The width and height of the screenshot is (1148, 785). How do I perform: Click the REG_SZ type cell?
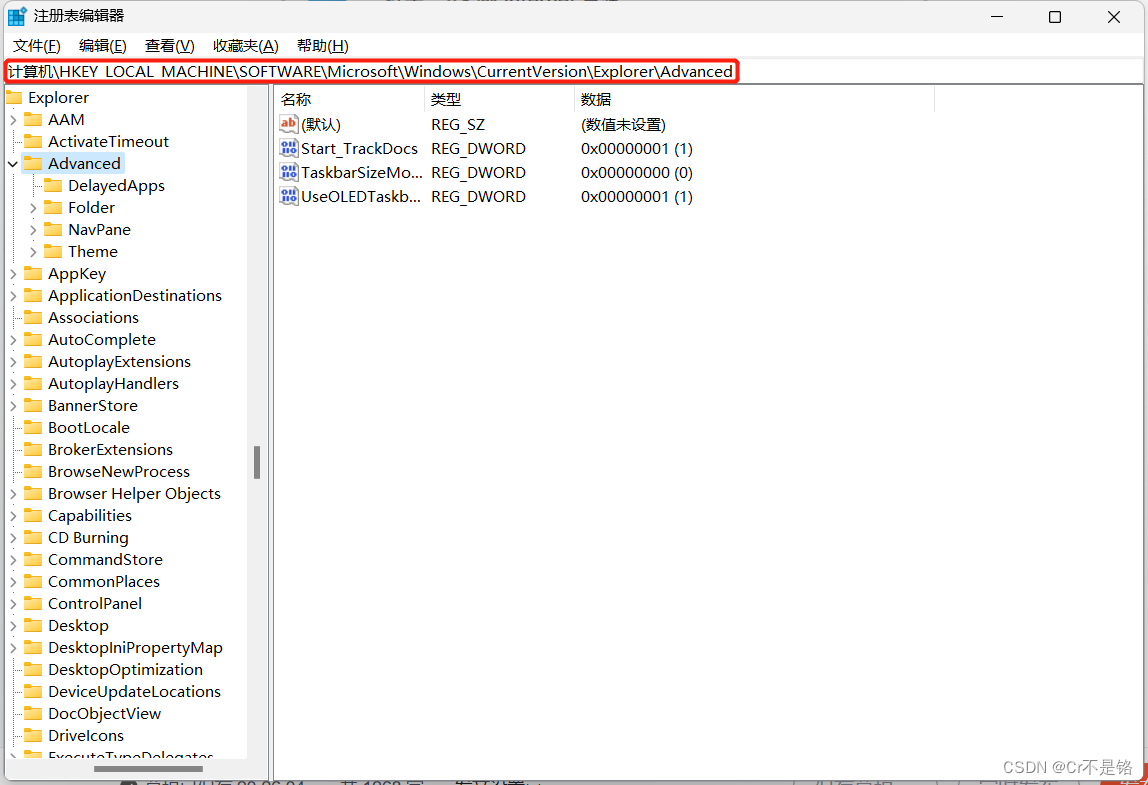[458, 124]
